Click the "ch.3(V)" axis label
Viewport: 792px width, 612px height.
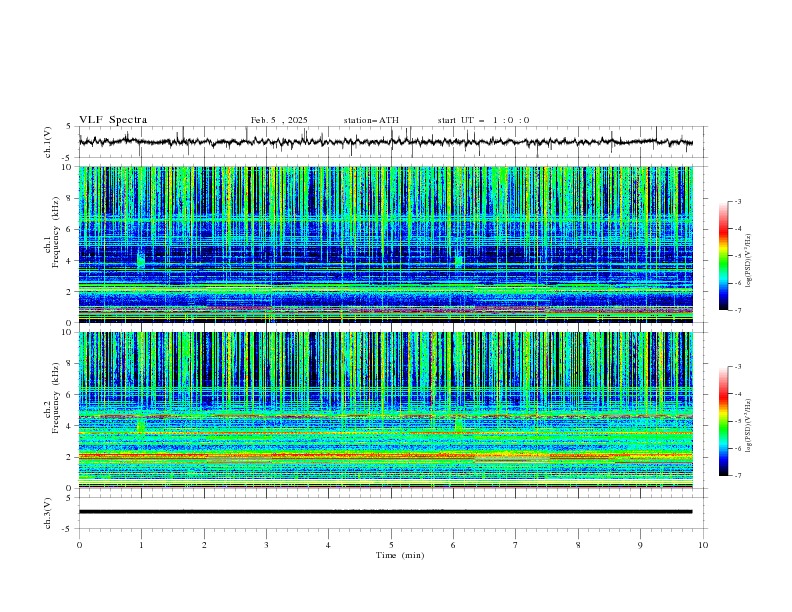tap(48, 513)
